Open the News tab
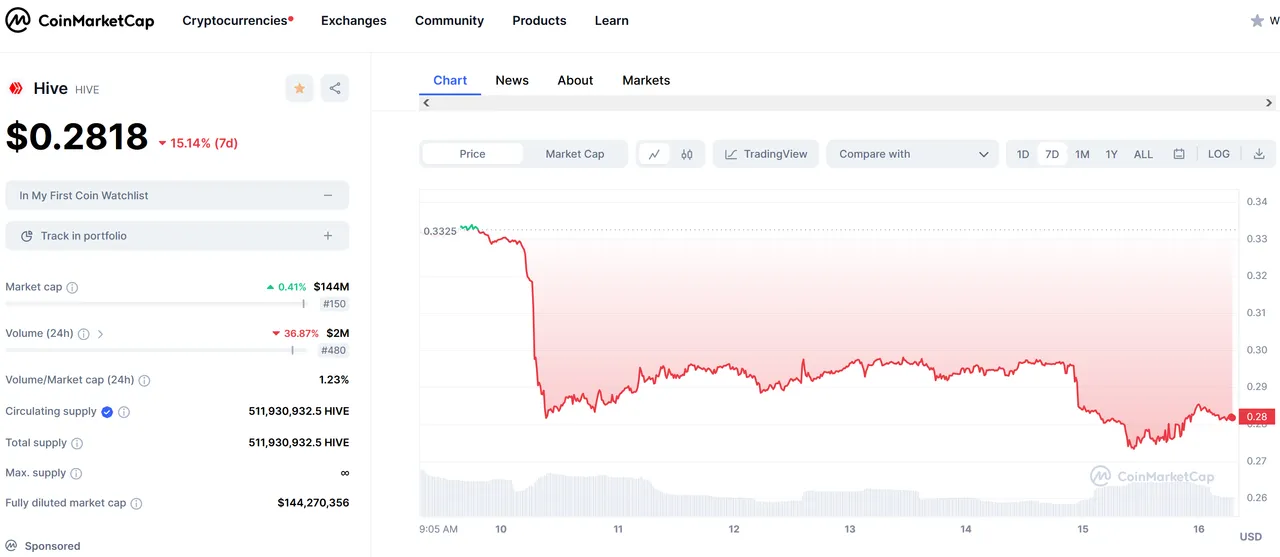1280x557 pixels. tap(512, 80)
